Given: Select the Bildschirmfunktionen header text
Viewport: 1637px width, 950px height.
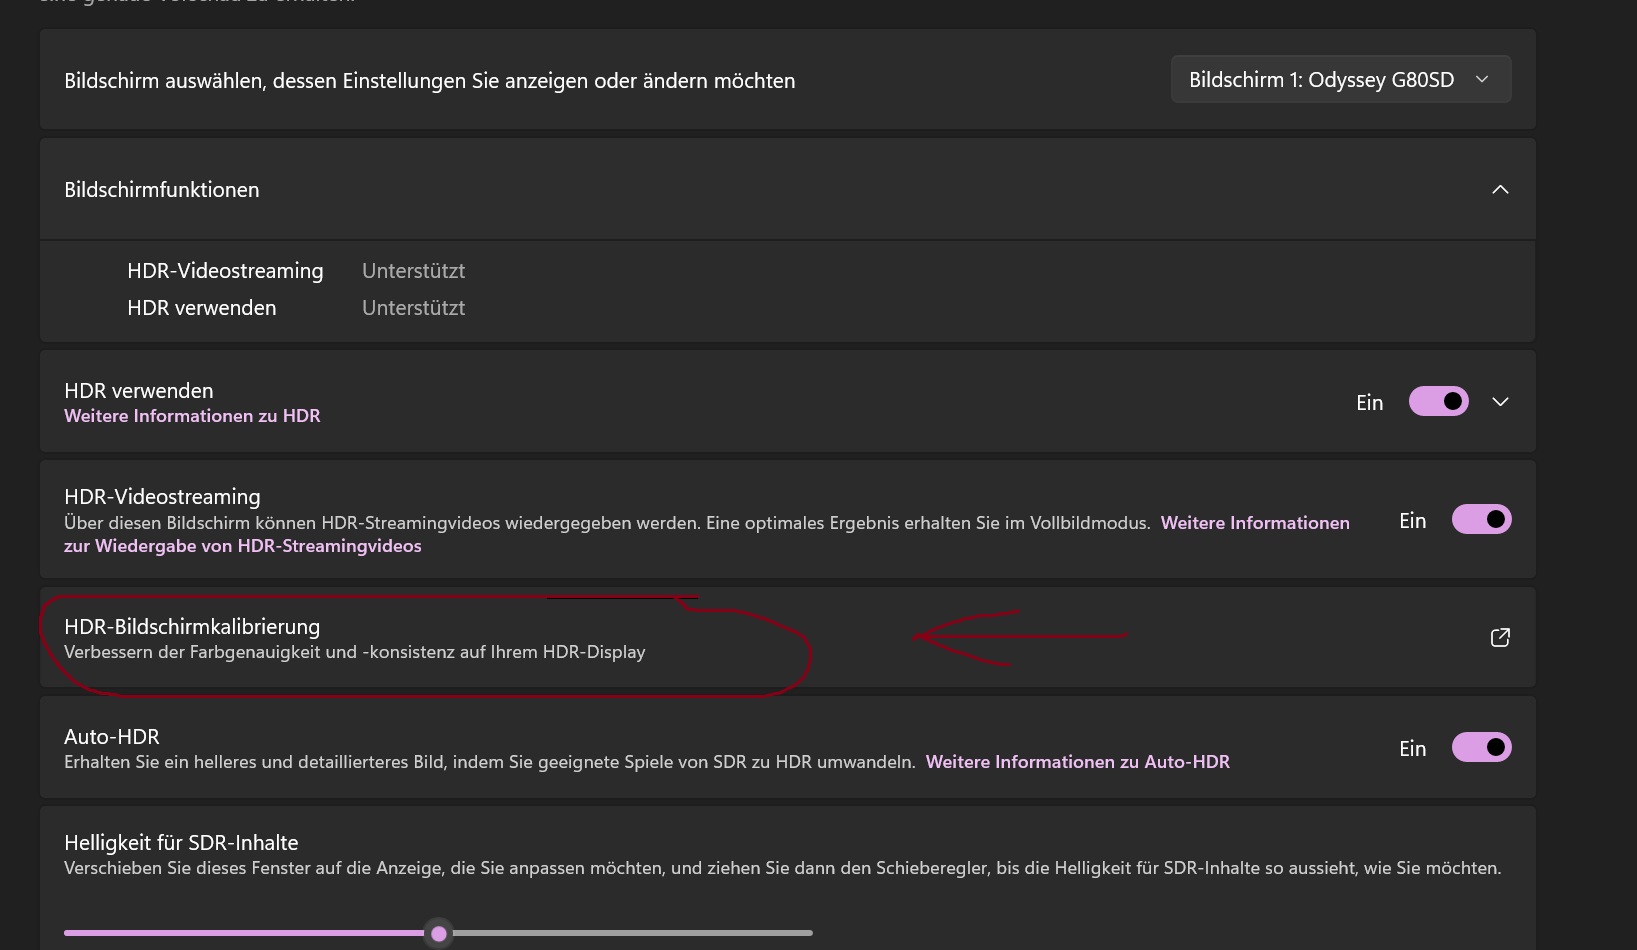Looking at the screenshot, I should [x=161, y=189].
